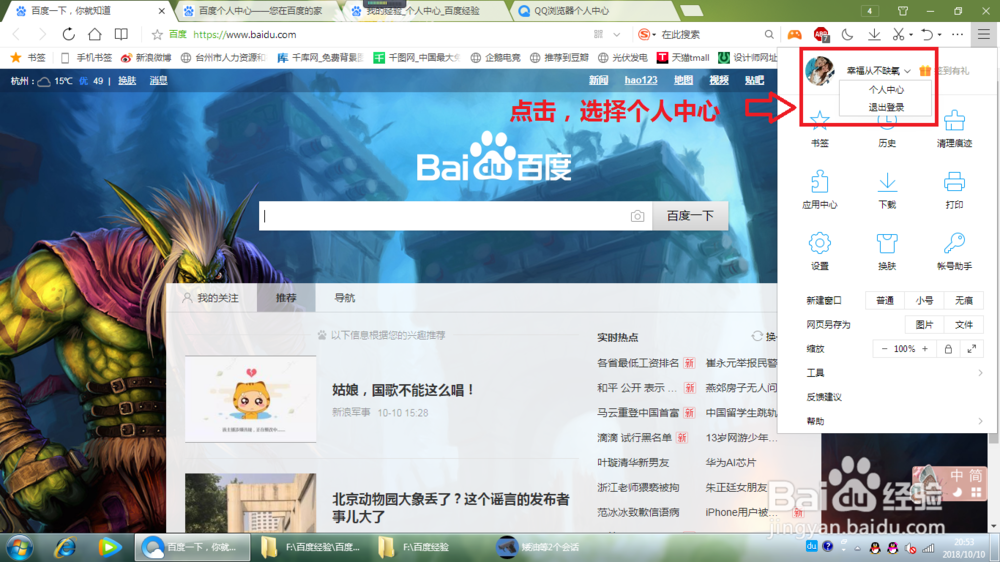Switch to 百度个人中心 browser tab
Screen dimensions: 1000x562
258,11
